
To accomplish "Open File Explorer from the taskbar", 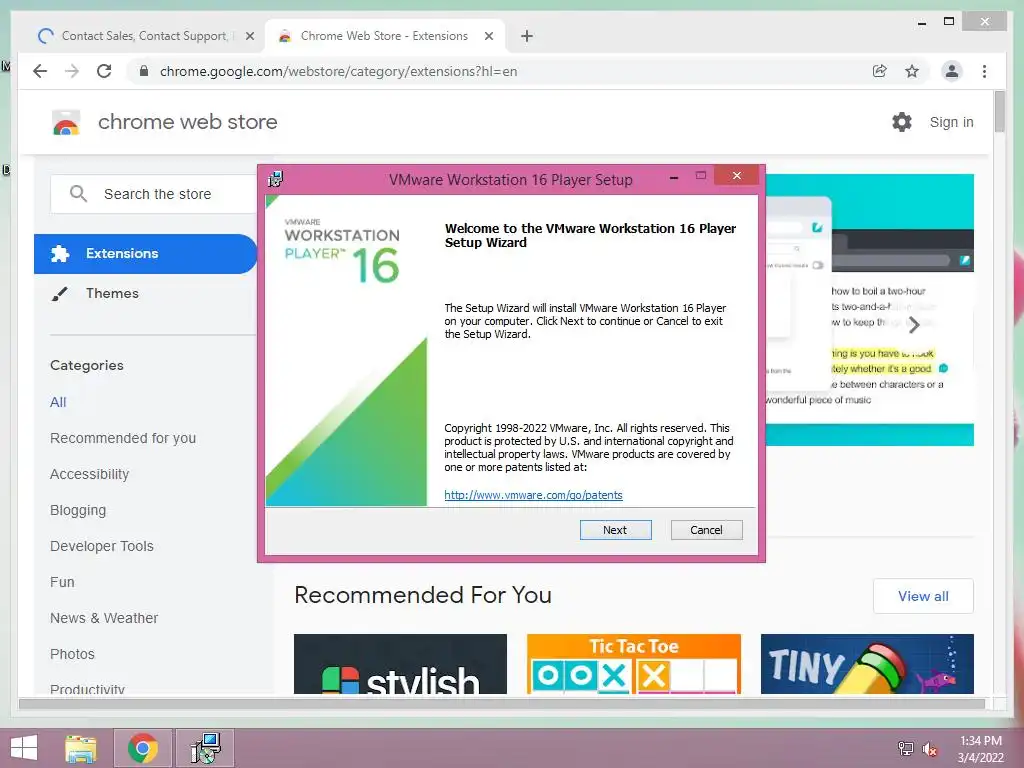I will (x=81, y=748).
